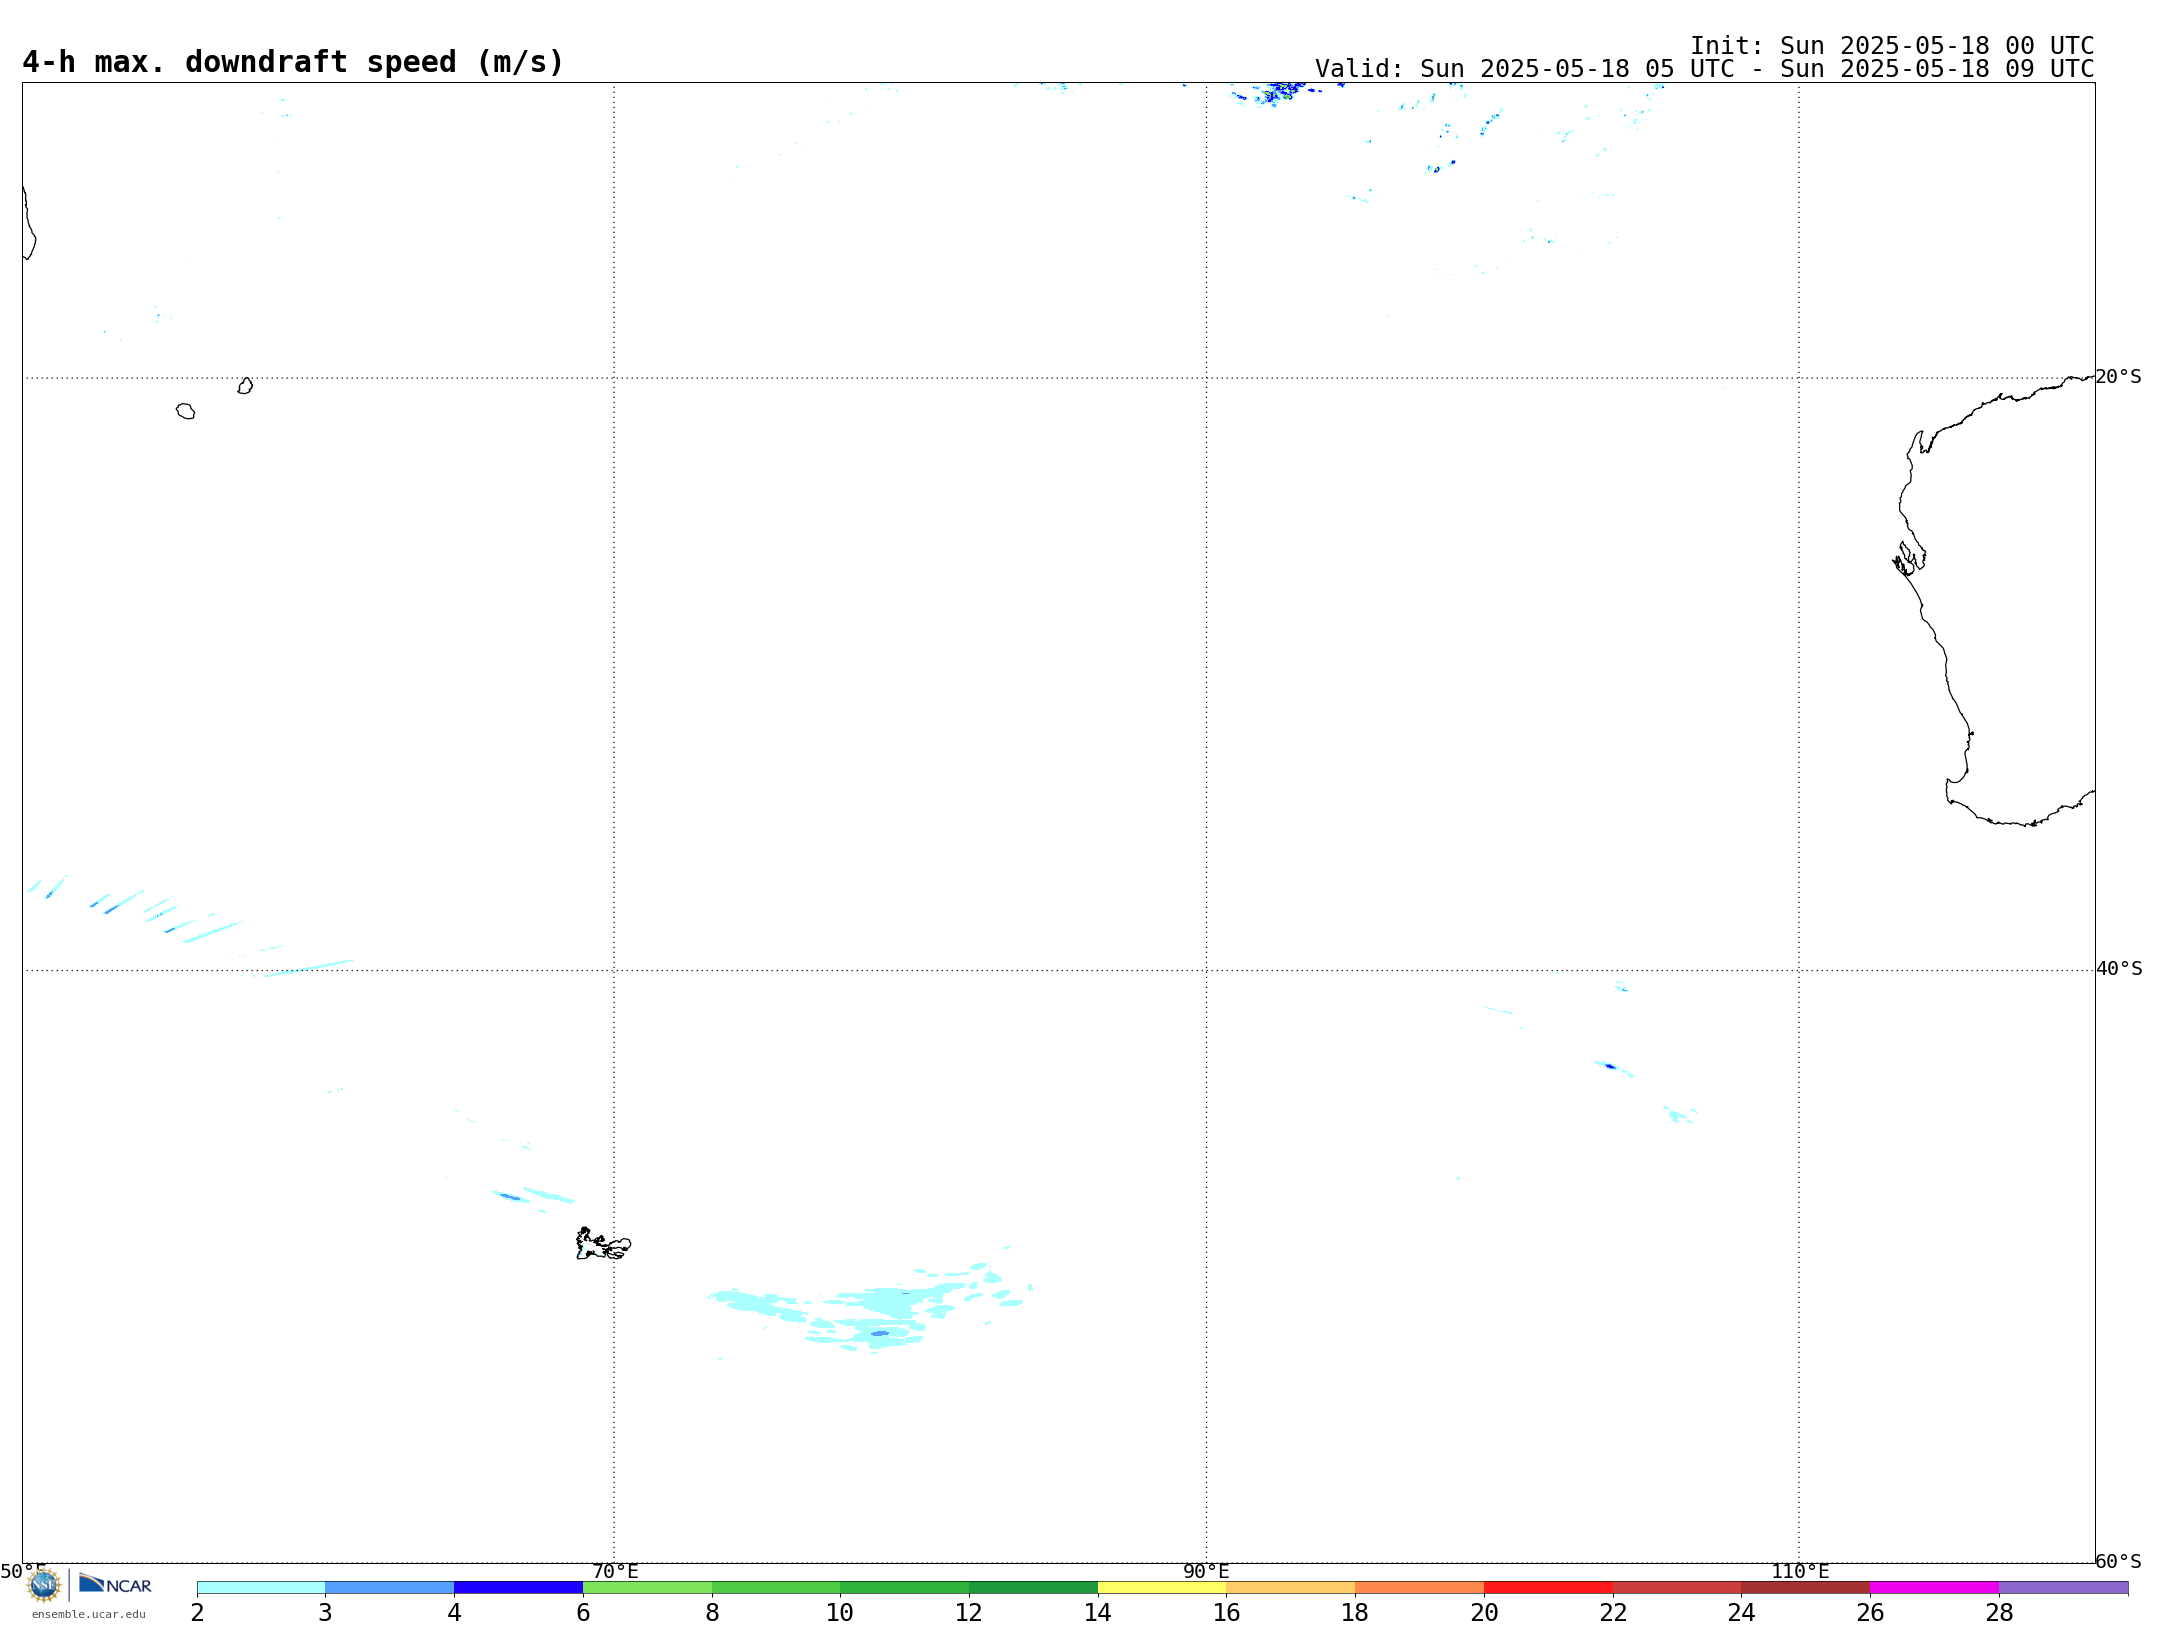Click the colorbar tick label 4
Image resolution: width=2160 pixels, height=1626 pixels.
[454, 1612]
